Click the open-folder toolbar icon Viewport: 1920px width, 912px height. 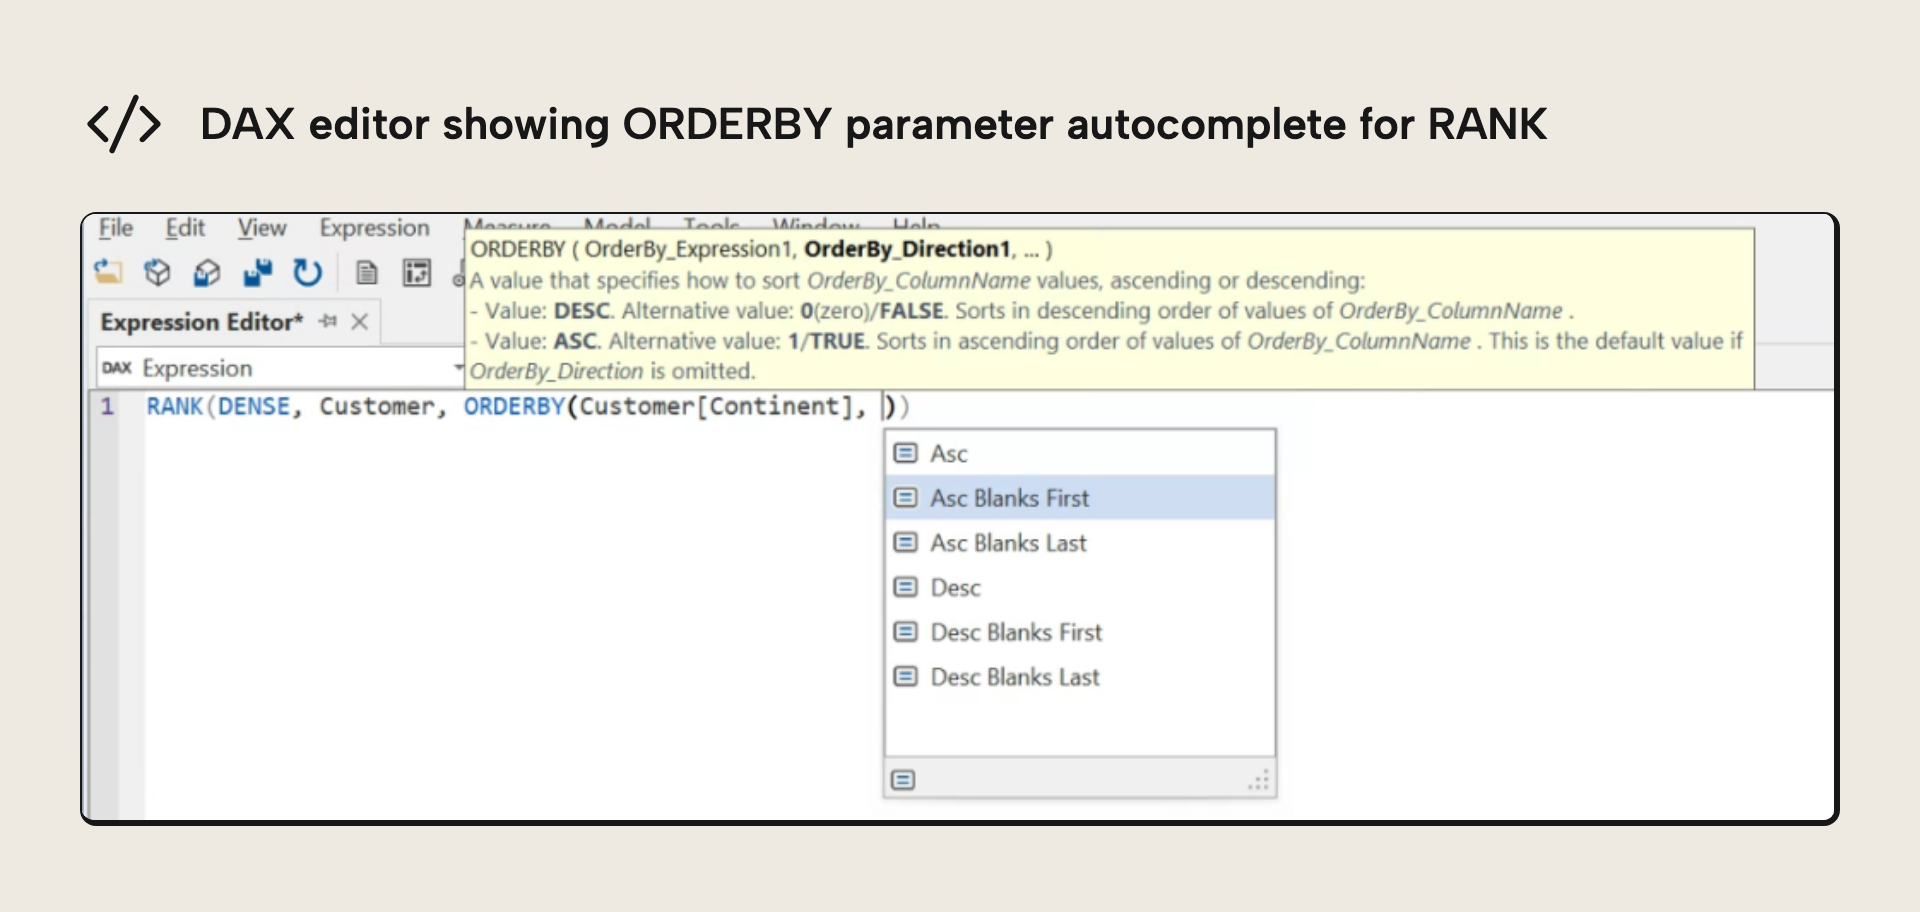(108, 272)
